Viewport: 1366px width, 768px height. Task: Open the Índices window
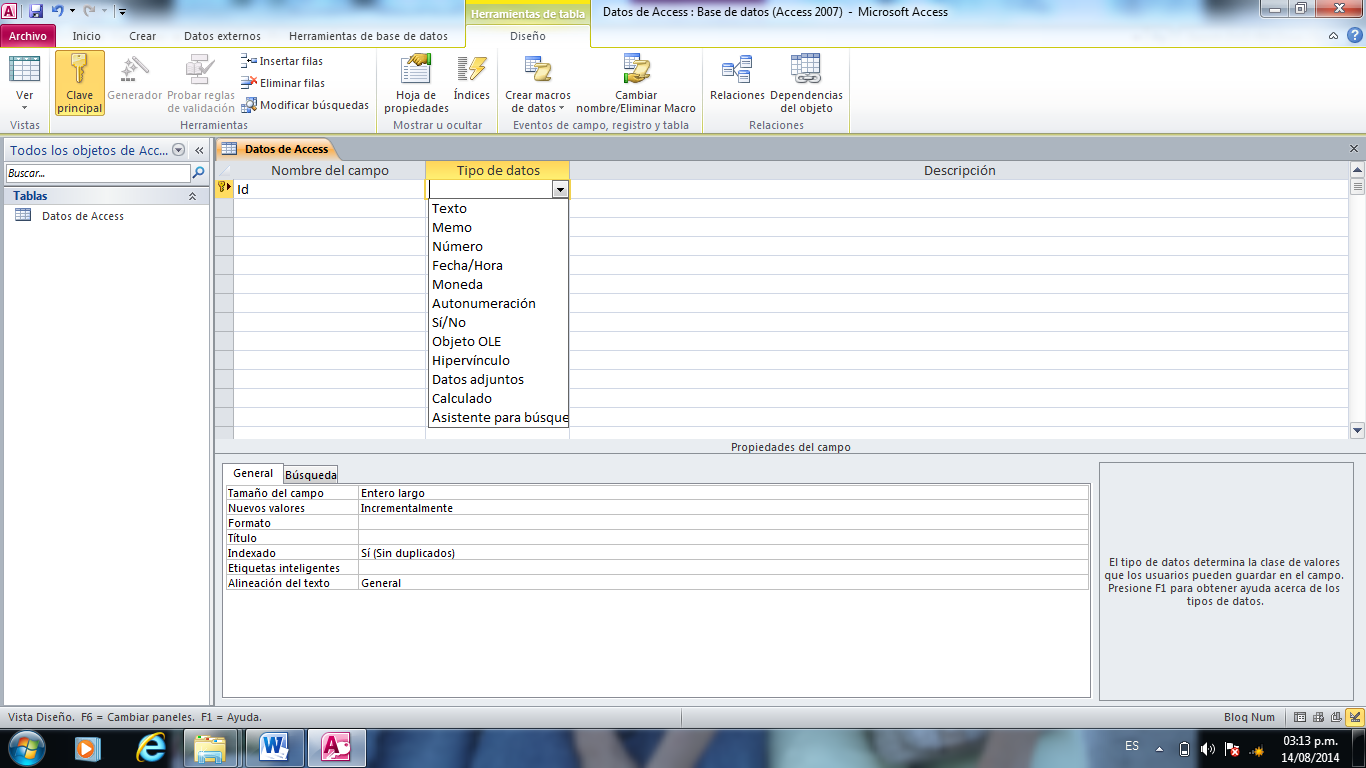470,82
